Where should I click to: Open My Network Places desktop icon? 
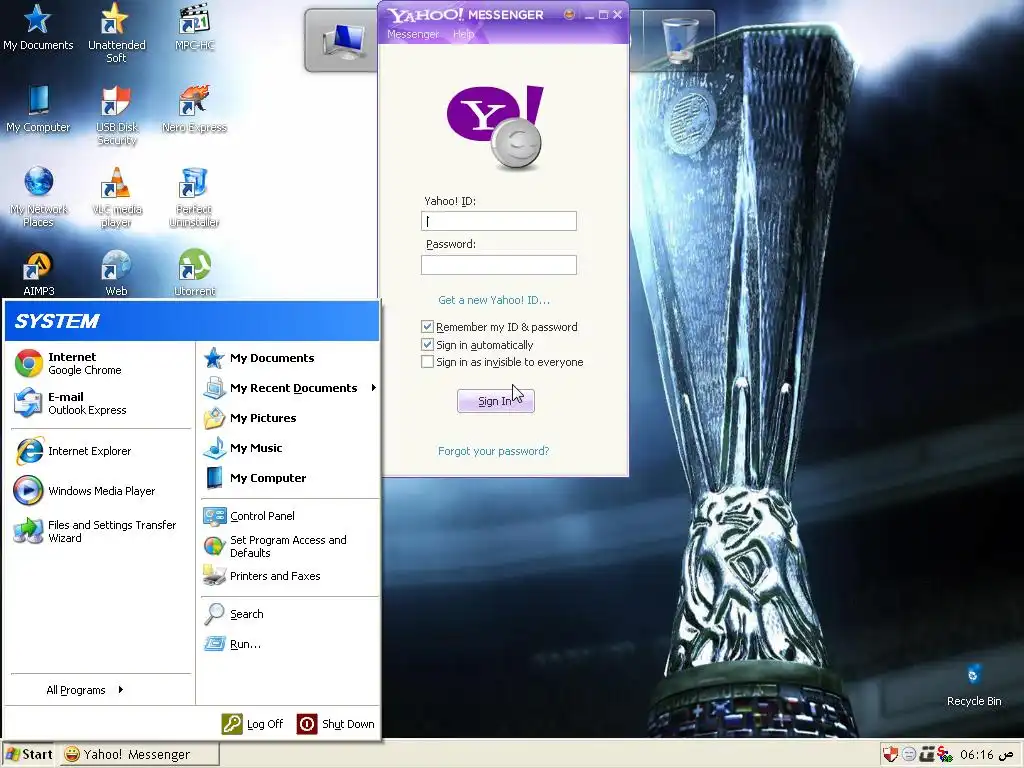click(x=38, y=197)
